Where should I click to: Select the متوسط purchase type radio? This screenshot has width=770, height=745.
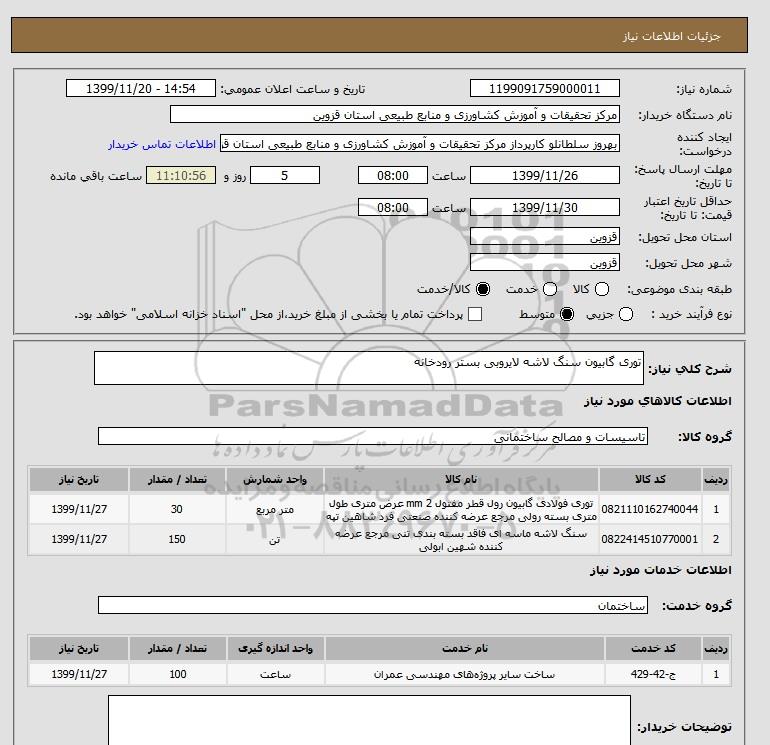point(567,314)
